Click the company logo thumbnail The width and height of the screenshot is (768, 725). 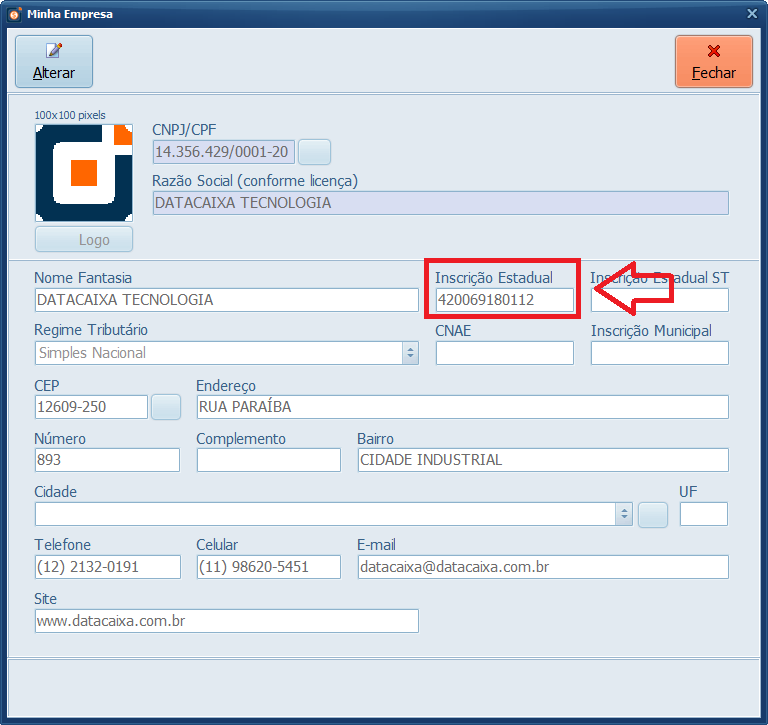click(84, 173)
